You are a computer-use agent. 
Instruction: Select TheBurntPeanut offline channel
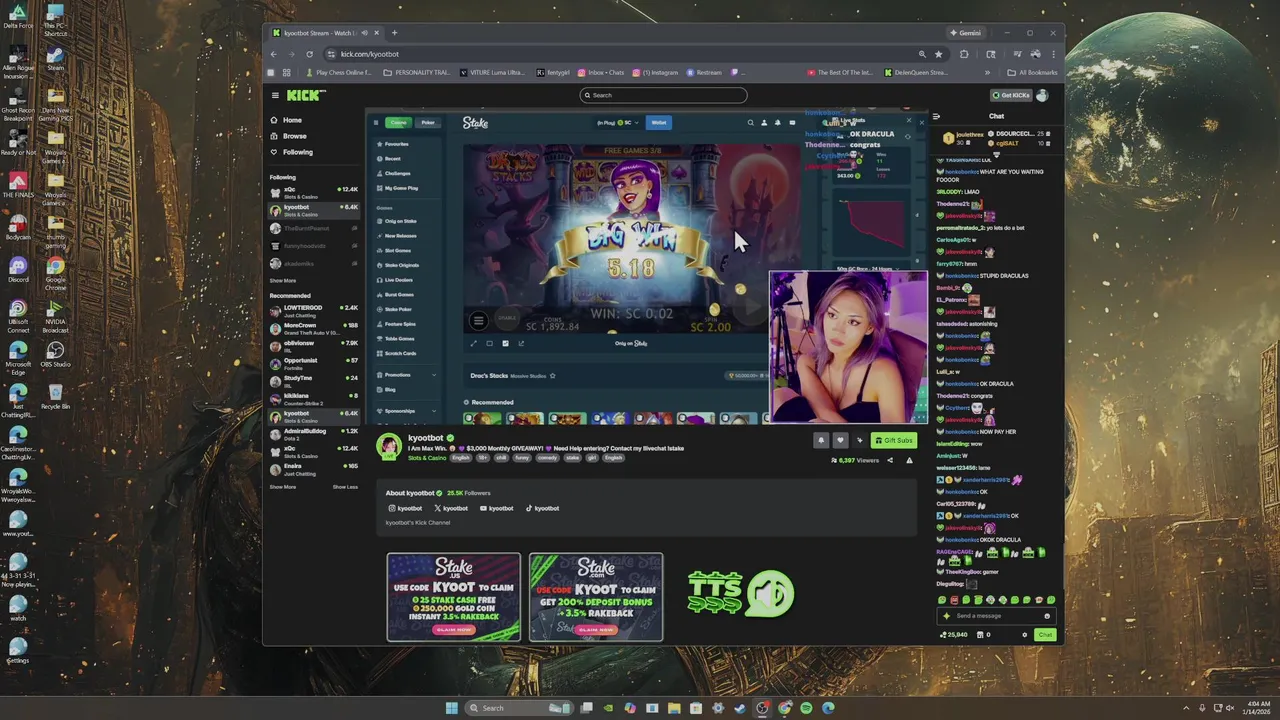[314, 228]
